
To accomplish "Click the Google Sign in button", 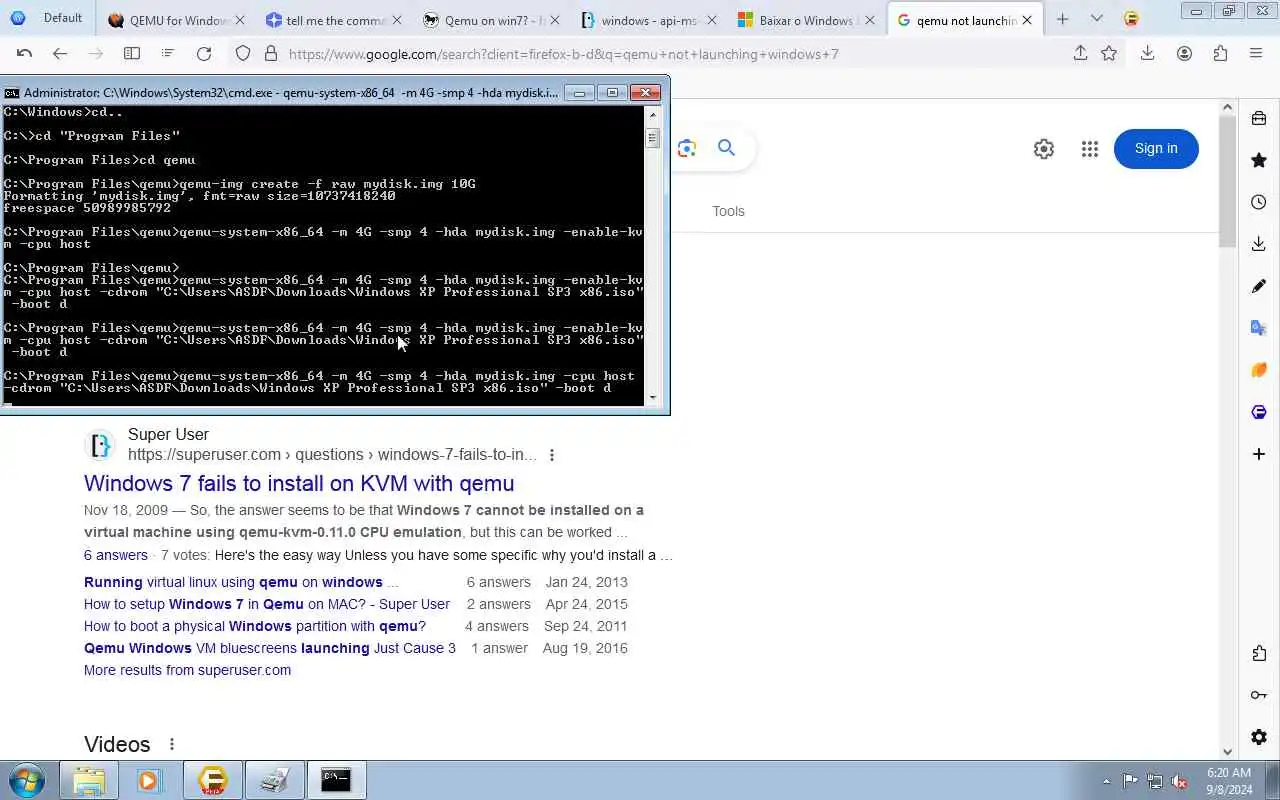I will (x=1156, y=149).
